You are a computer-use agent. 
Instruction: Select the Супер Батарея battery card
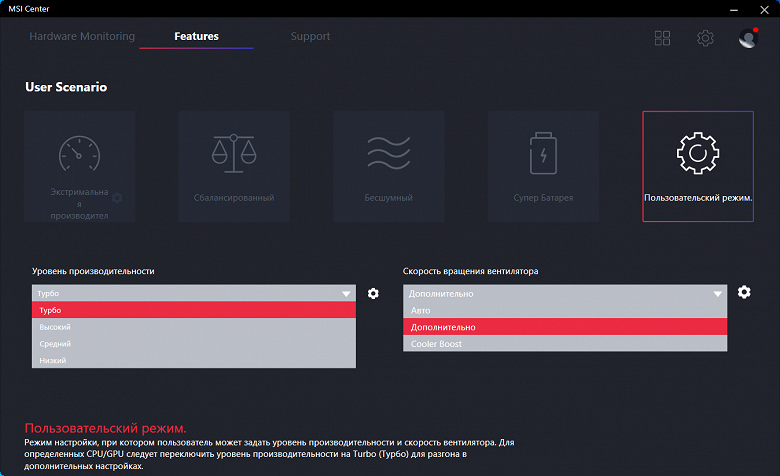tap(543, 166)
